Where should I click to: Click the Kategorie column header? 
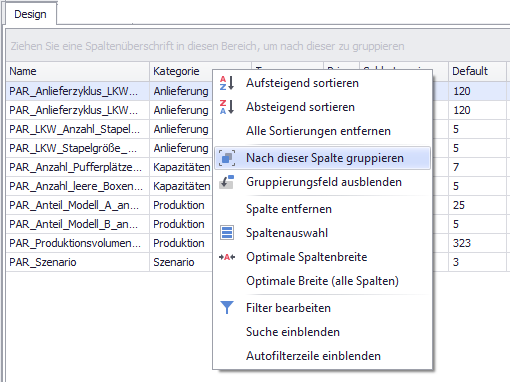click(x=181, y=71)
